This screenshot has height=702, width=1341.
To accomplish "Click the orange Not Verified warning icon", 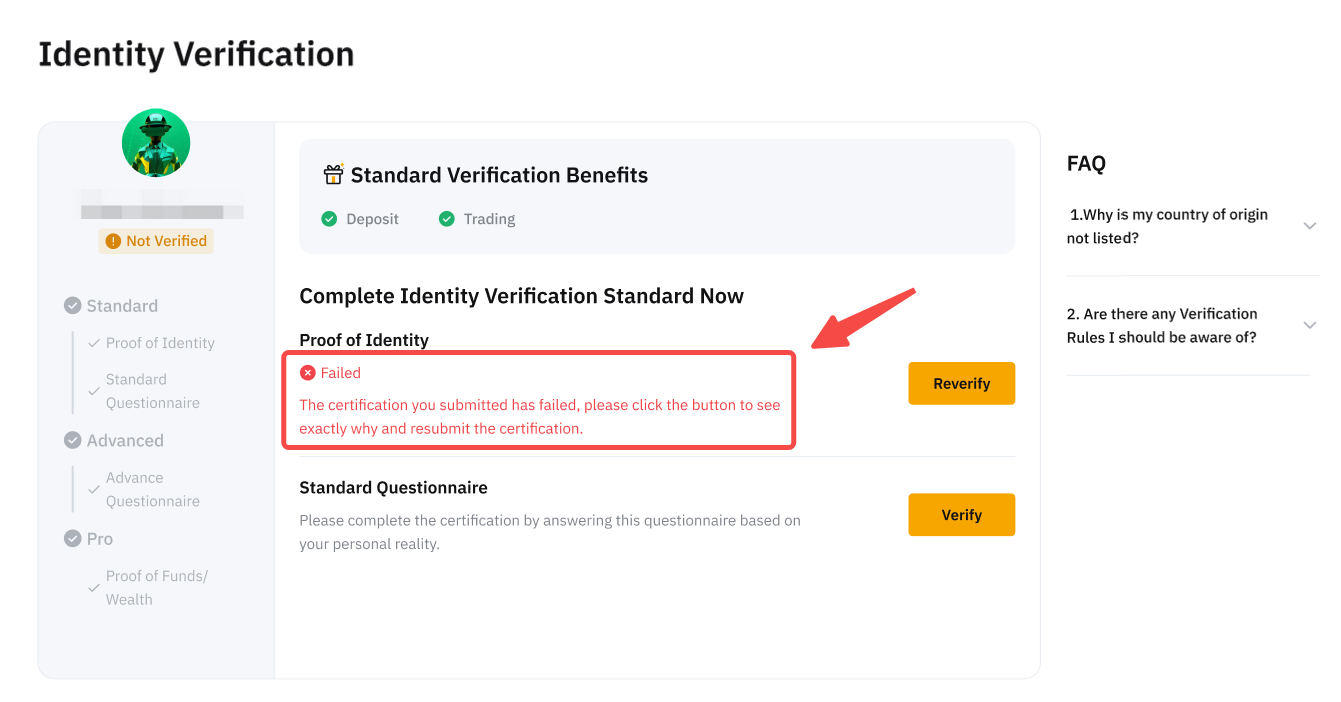I will coord(113,241).
